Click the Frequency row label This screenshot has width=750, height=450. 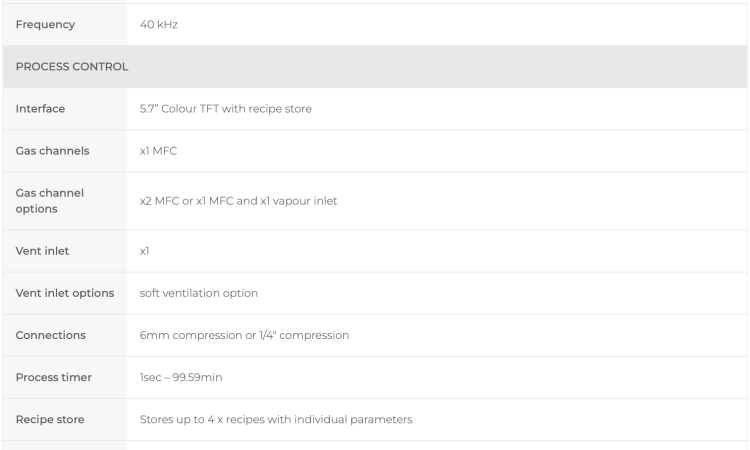coord(45,24)
